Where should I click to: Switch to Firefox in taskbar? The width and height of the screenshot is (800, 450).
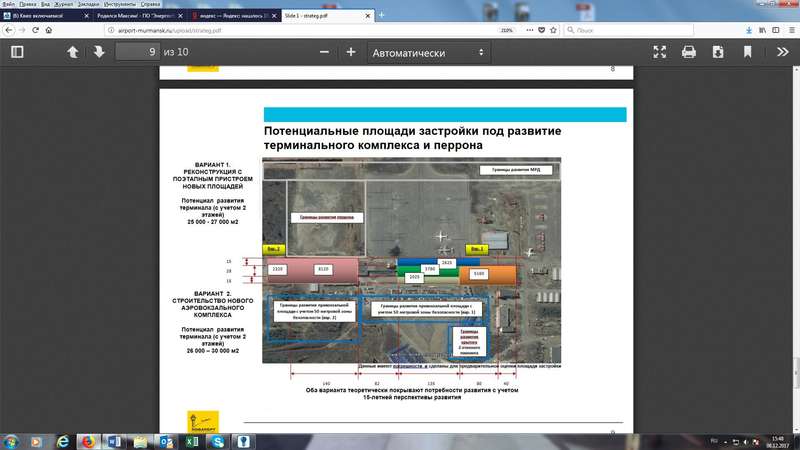[89, 442]
